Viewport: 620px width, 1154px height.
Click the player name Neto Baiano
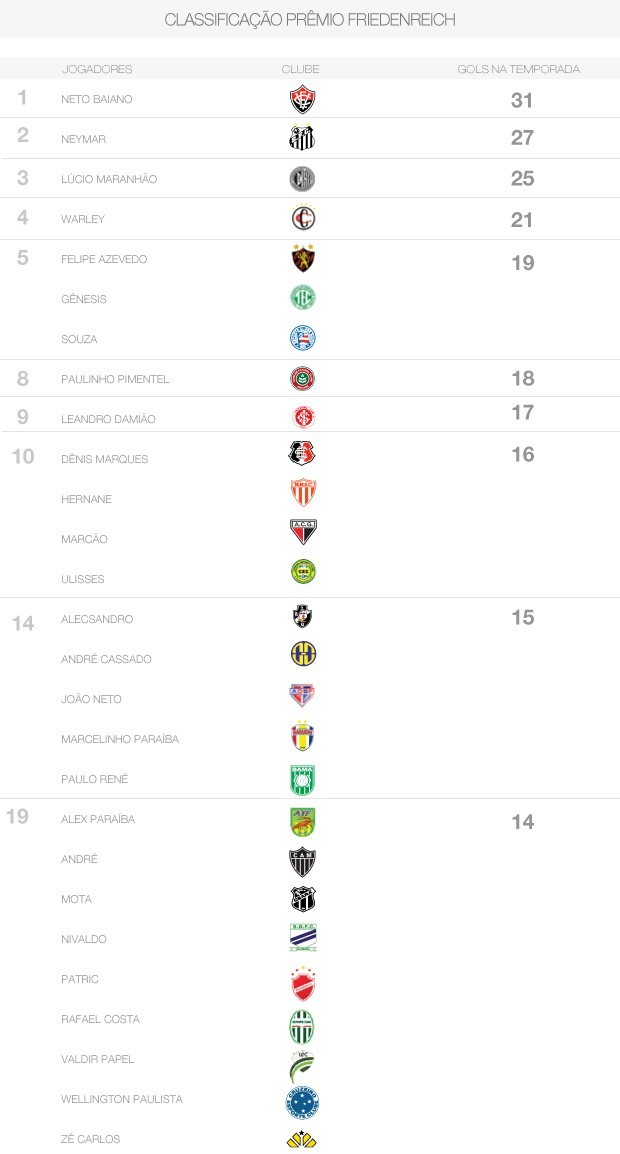point(96,99)
